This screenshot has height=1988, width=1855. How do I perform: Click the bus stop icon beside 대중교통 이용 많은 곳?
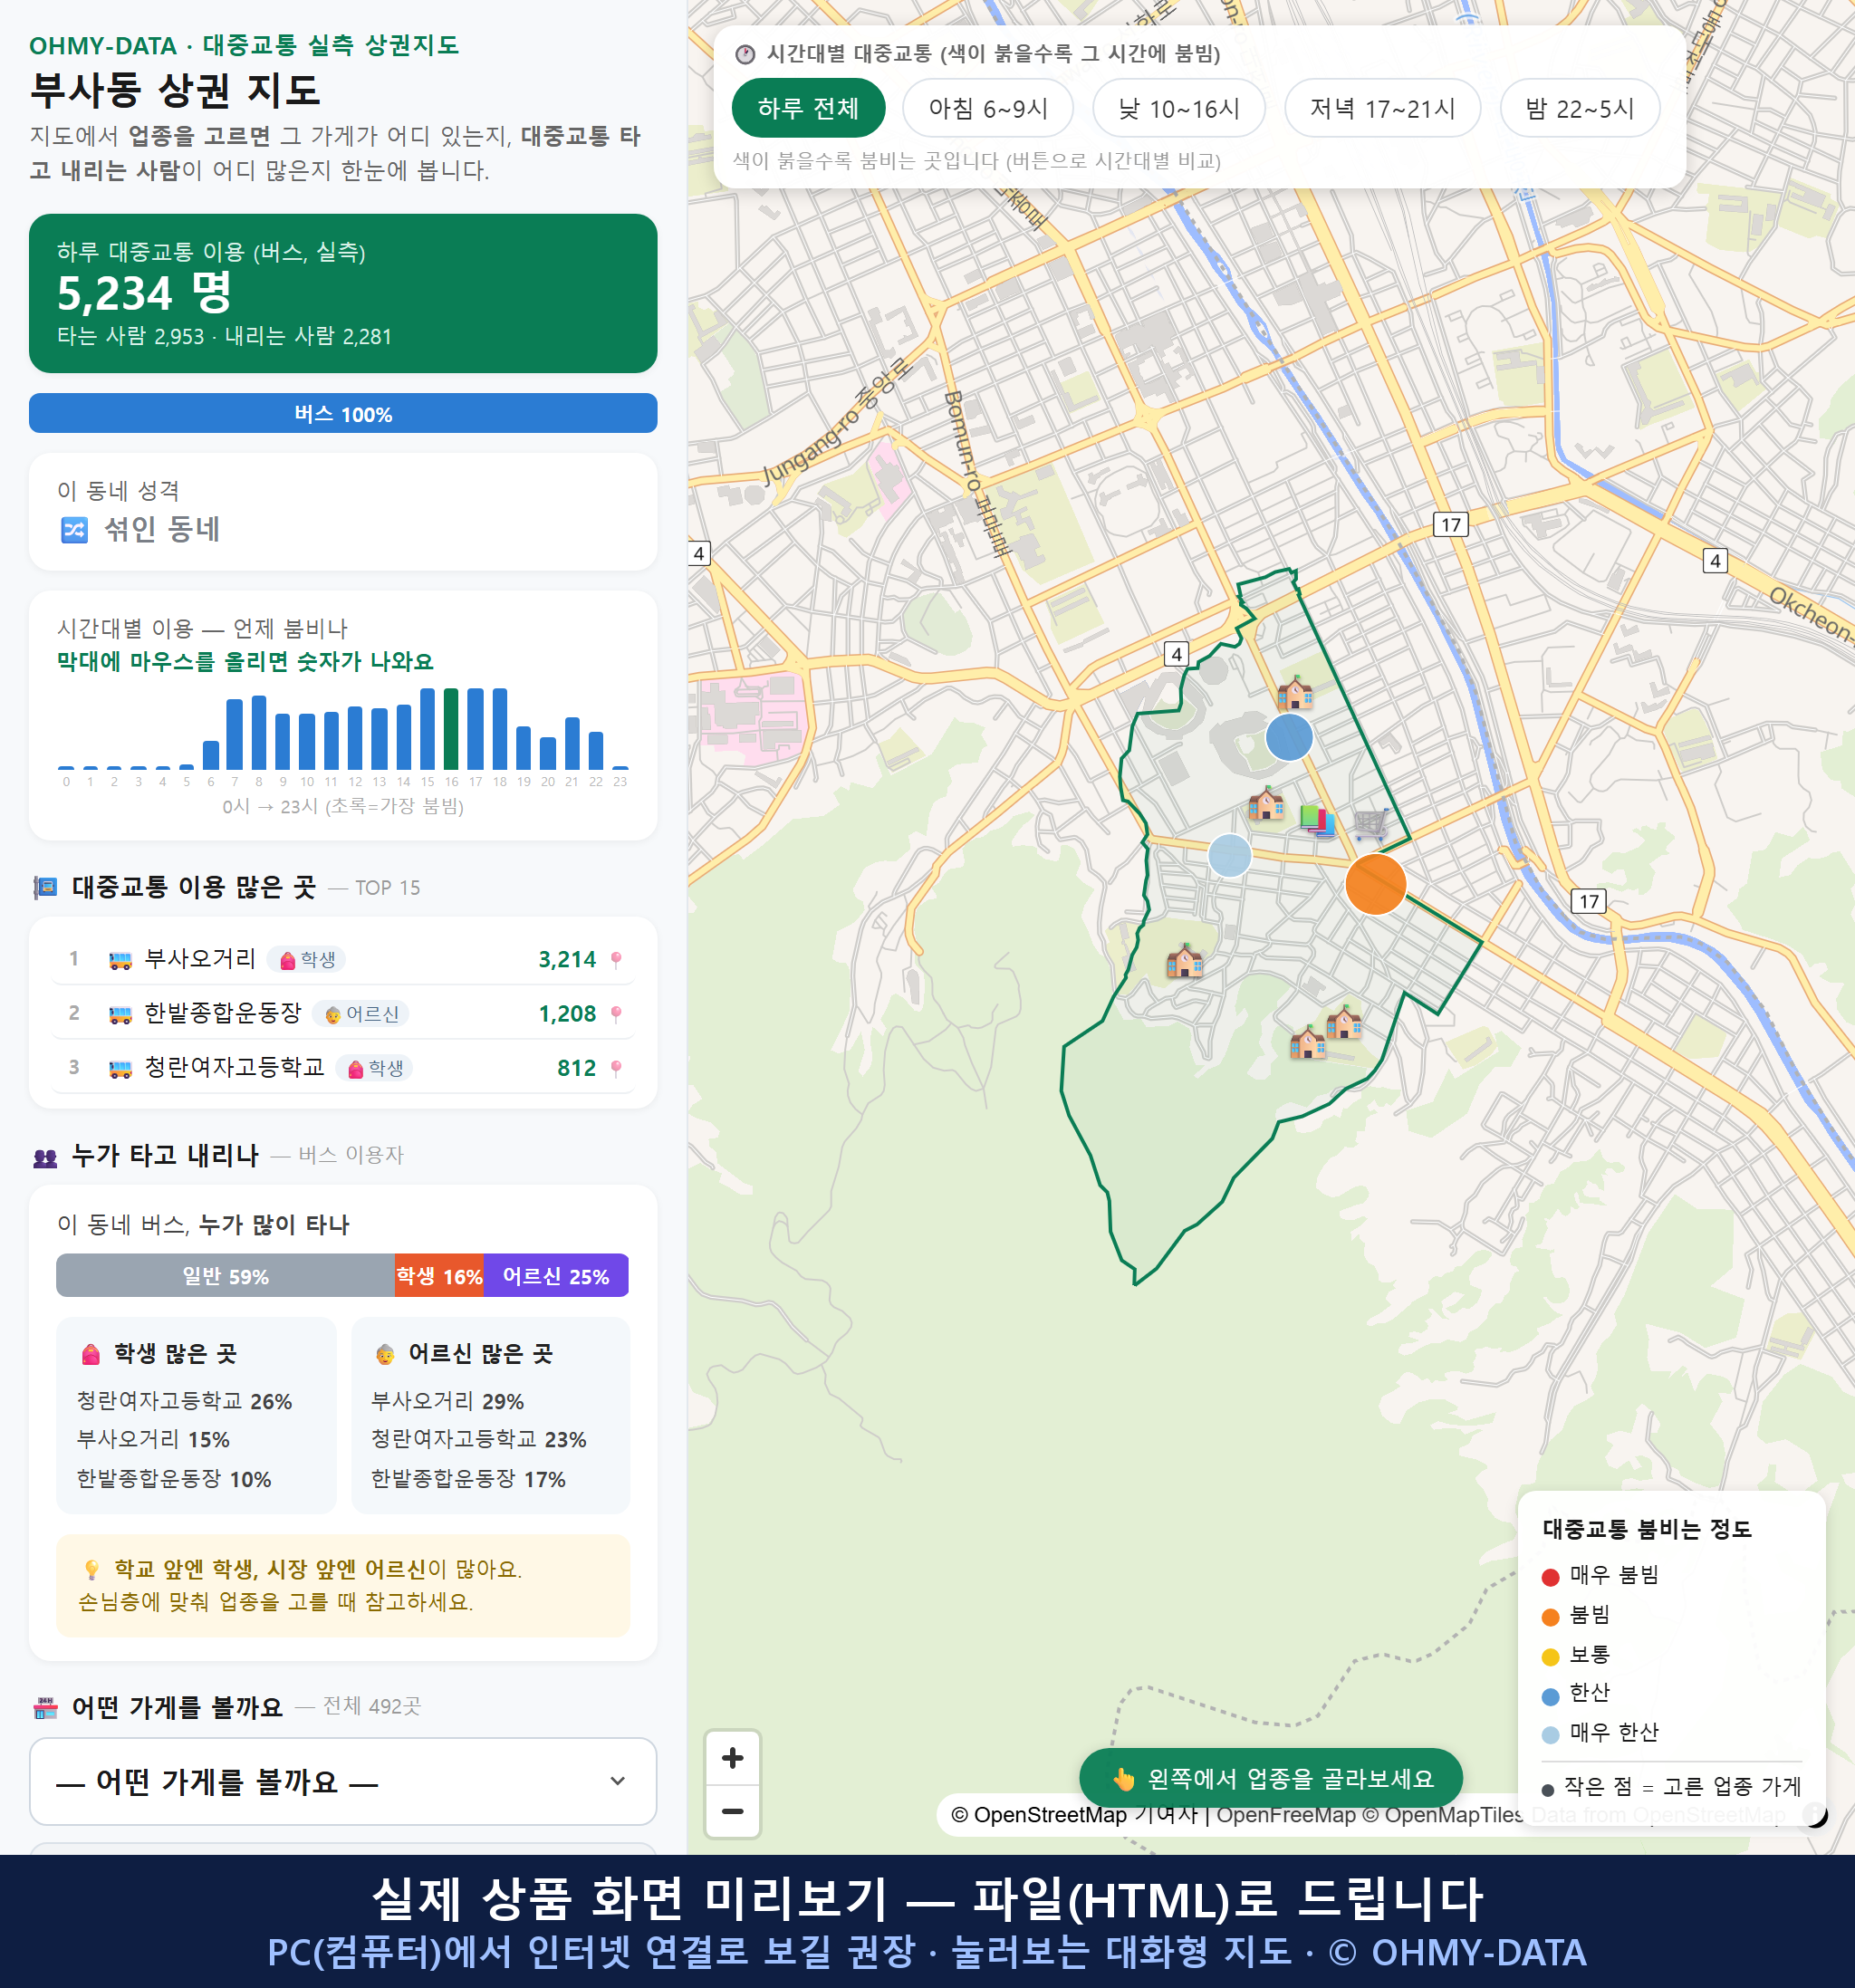point(45,887)
